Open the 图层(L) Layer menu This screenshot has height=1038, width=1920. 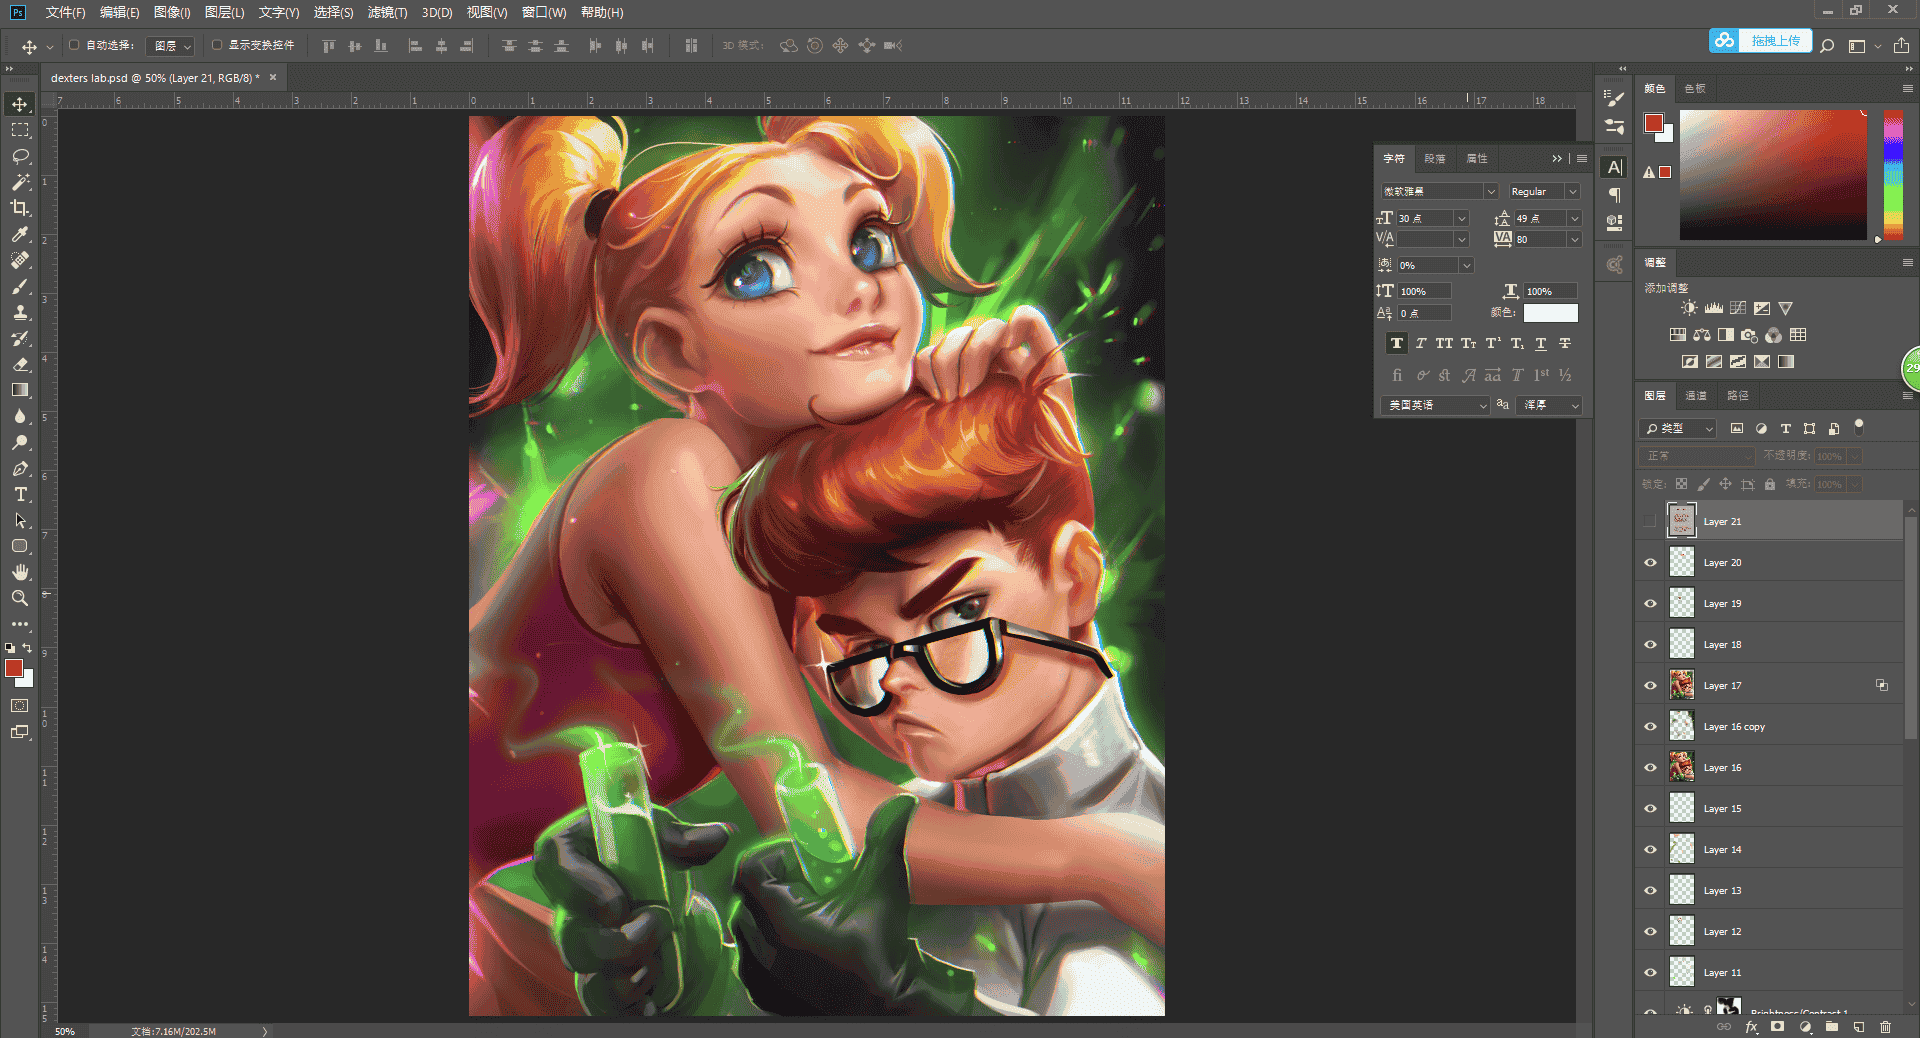[x=224, y=12]
